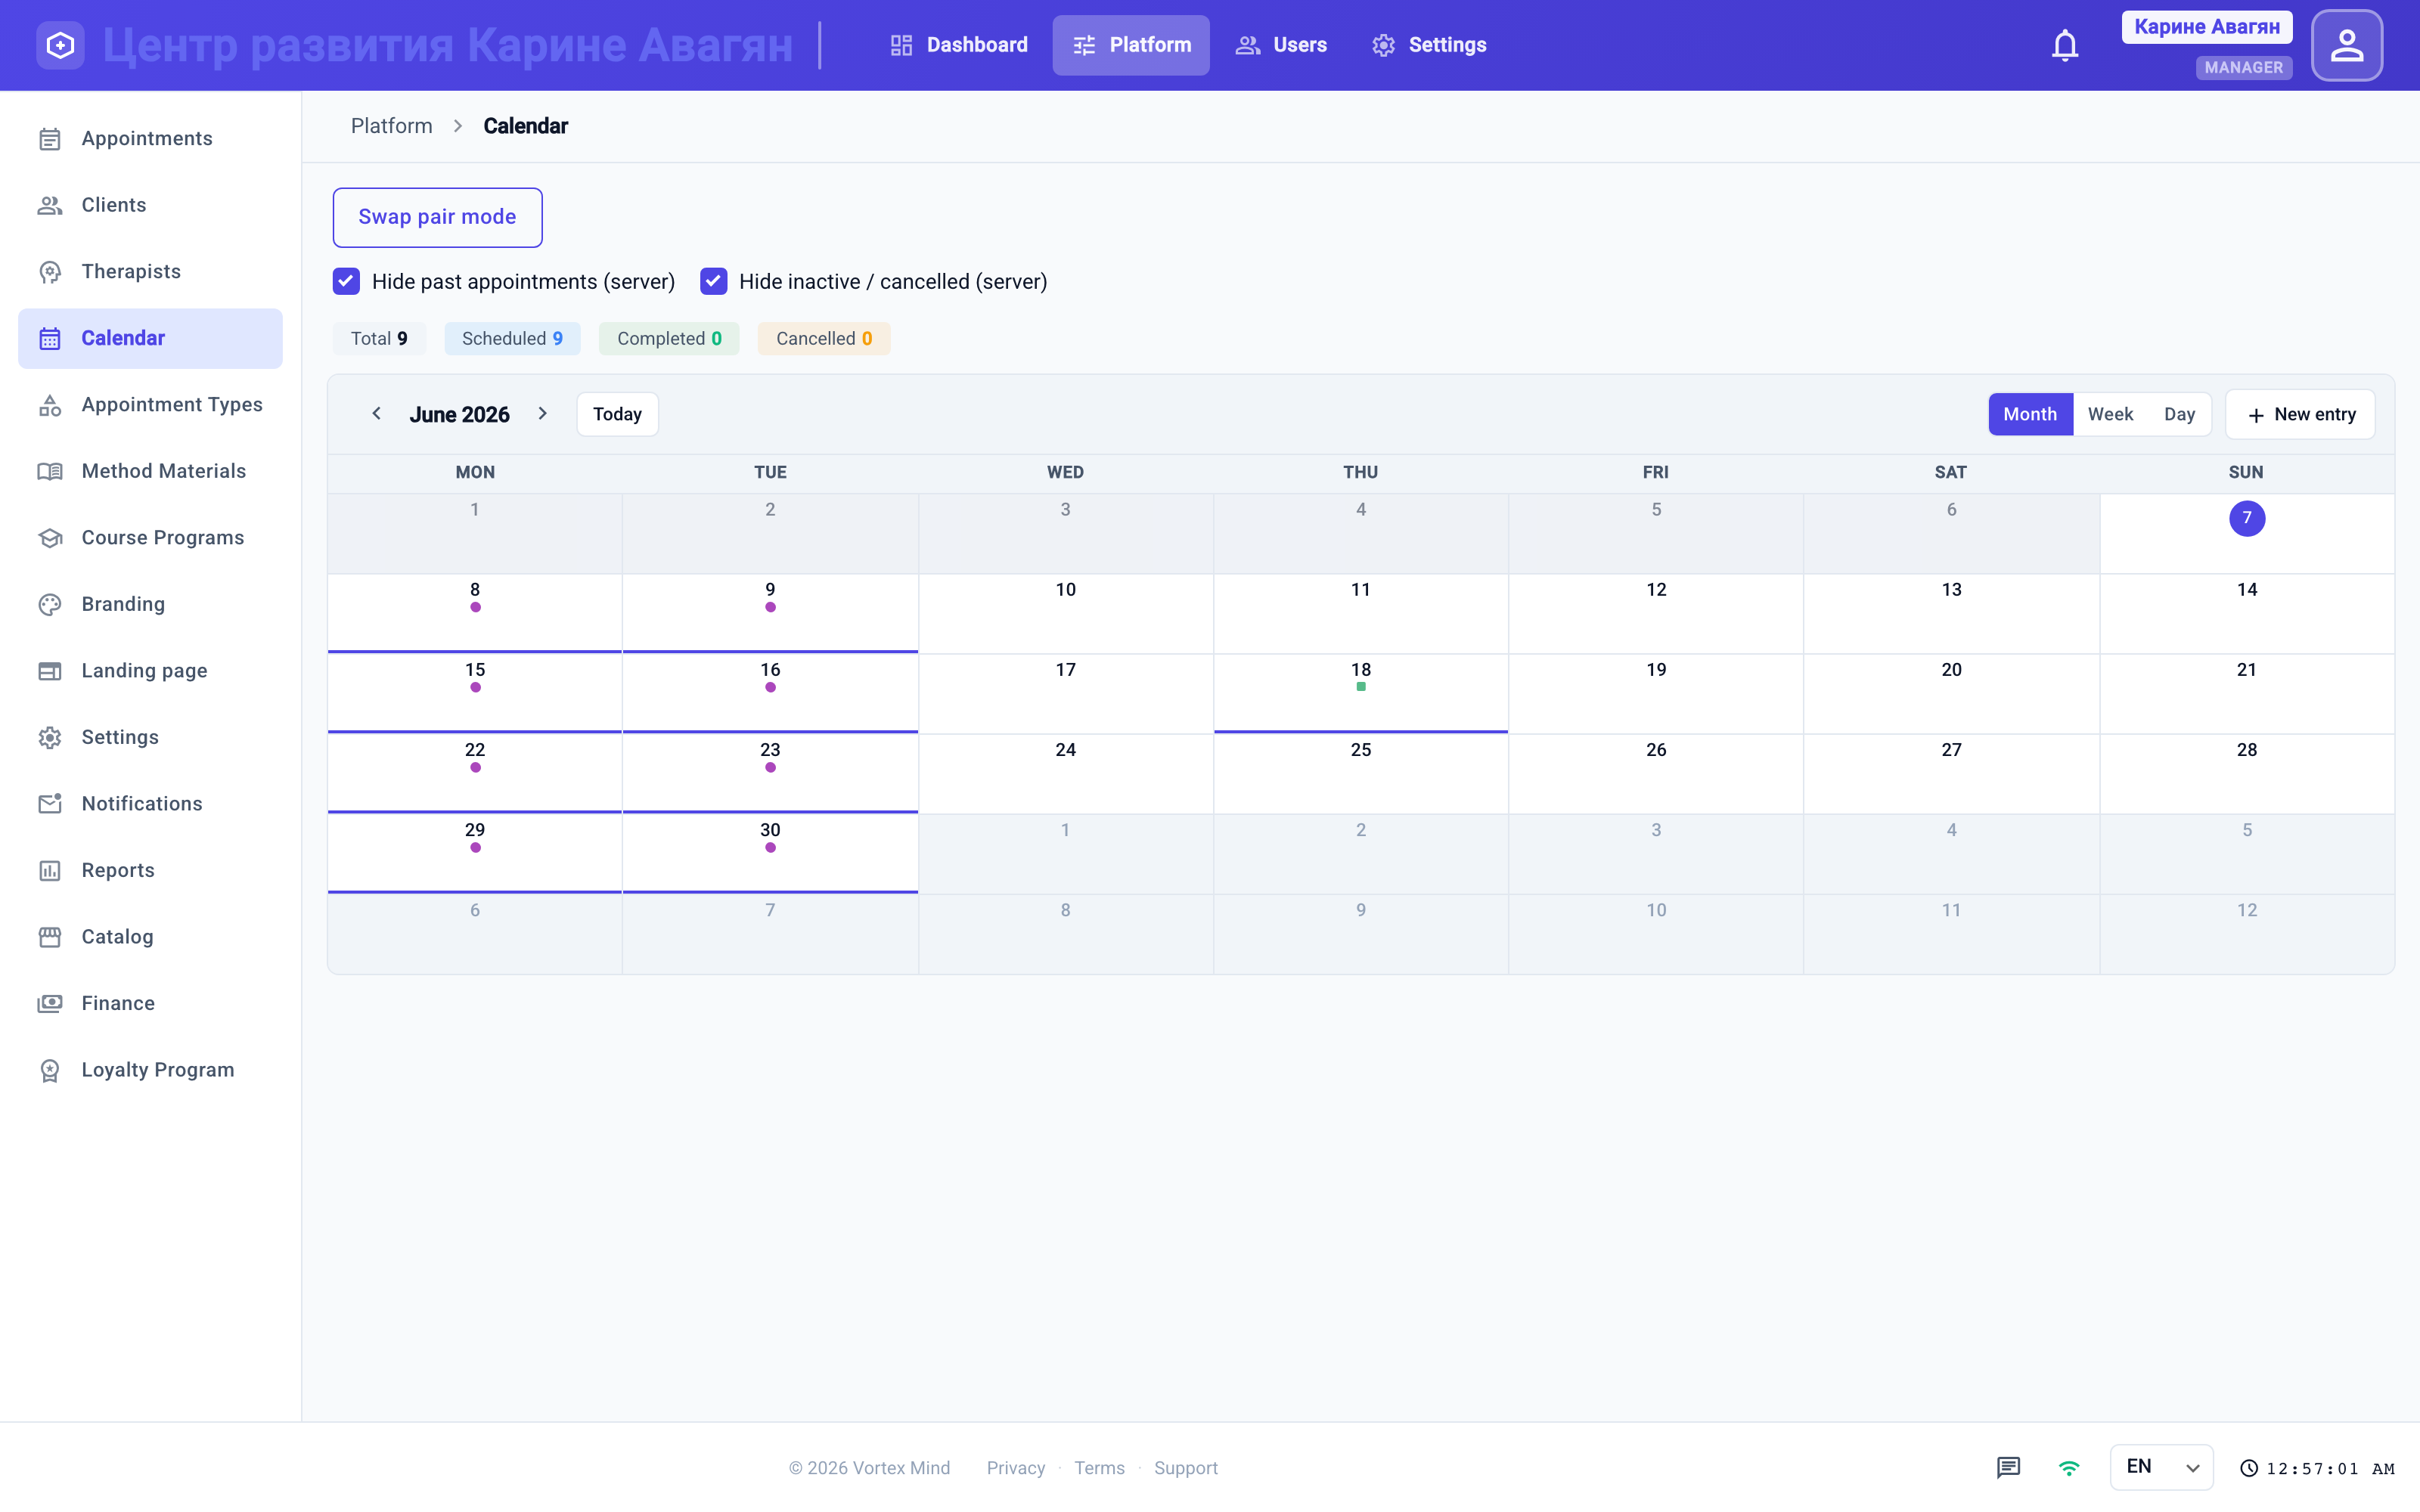Viewport: 2420px width, 1512px height.
Task: Click the New entry button
Action: (2300, 414)
